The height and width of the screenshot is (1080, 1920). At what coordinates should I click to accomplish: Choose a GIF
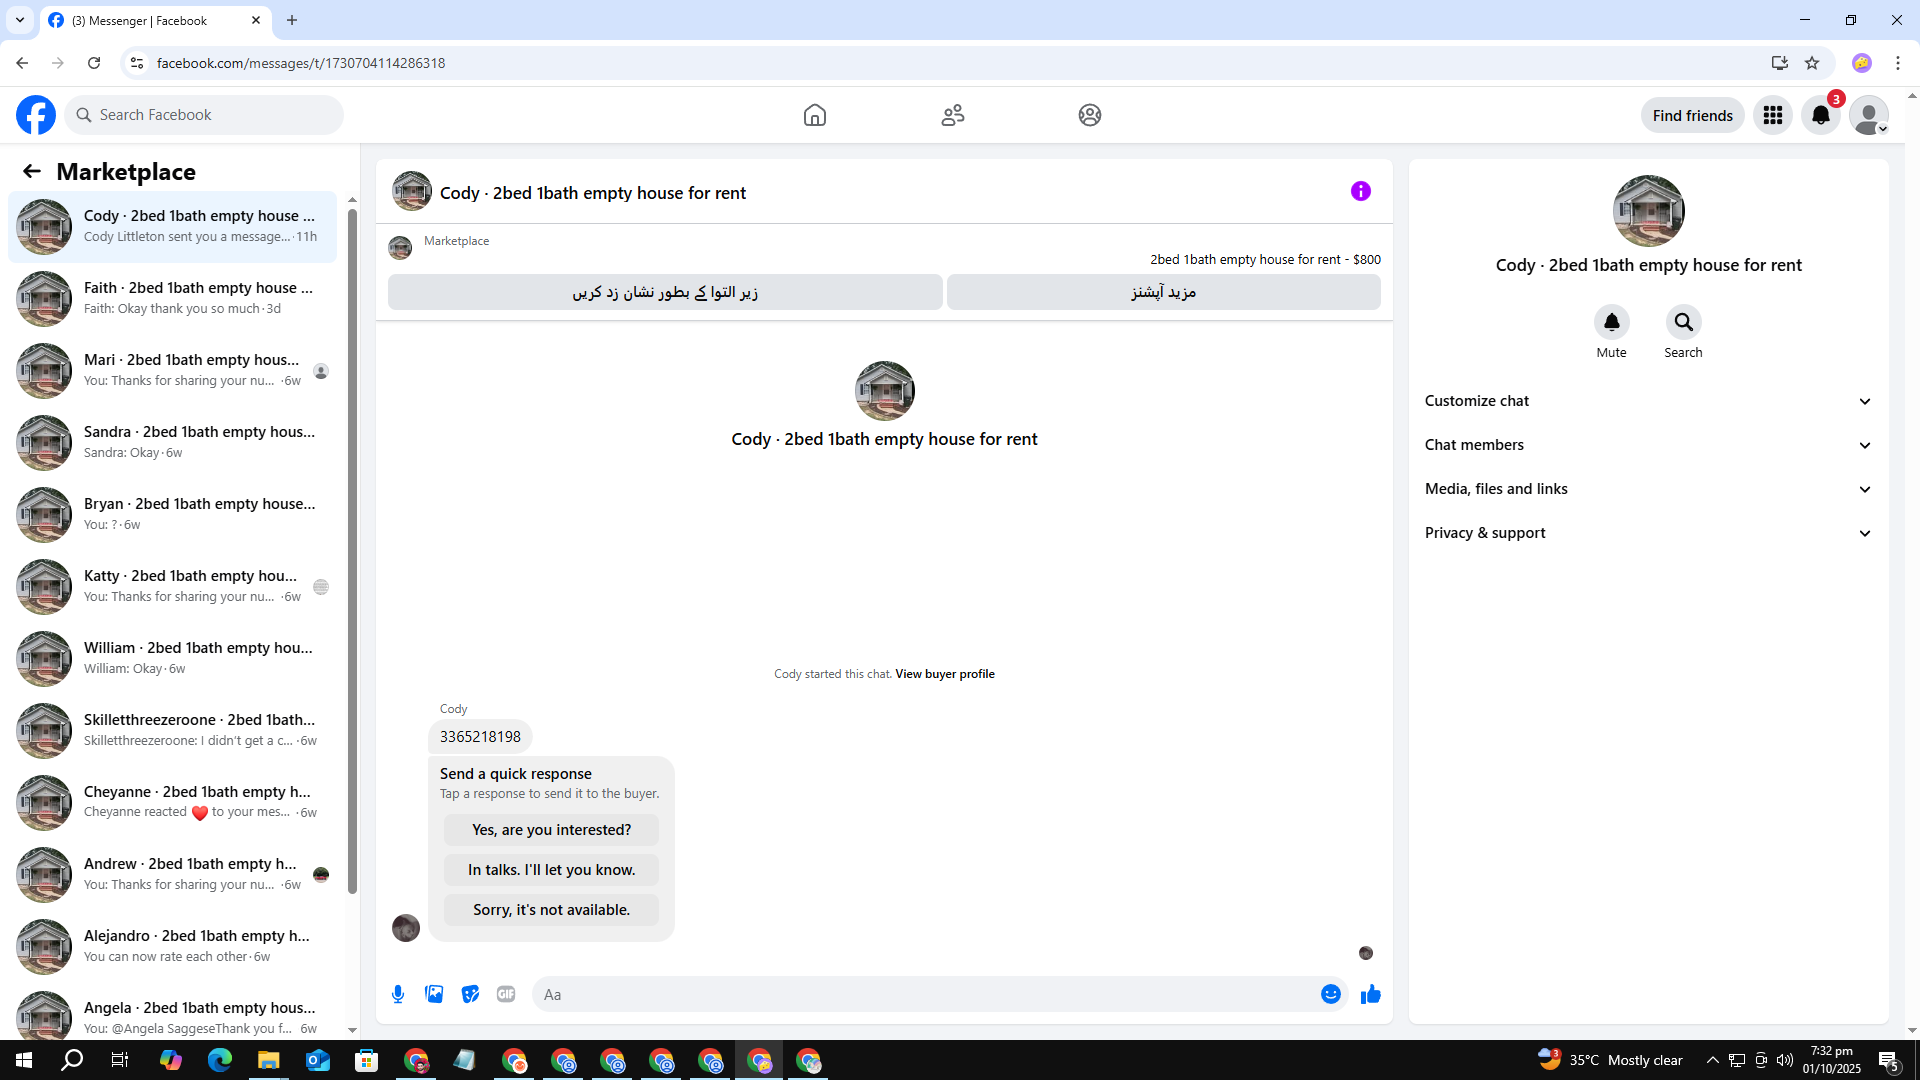click(x=506, y=994)
